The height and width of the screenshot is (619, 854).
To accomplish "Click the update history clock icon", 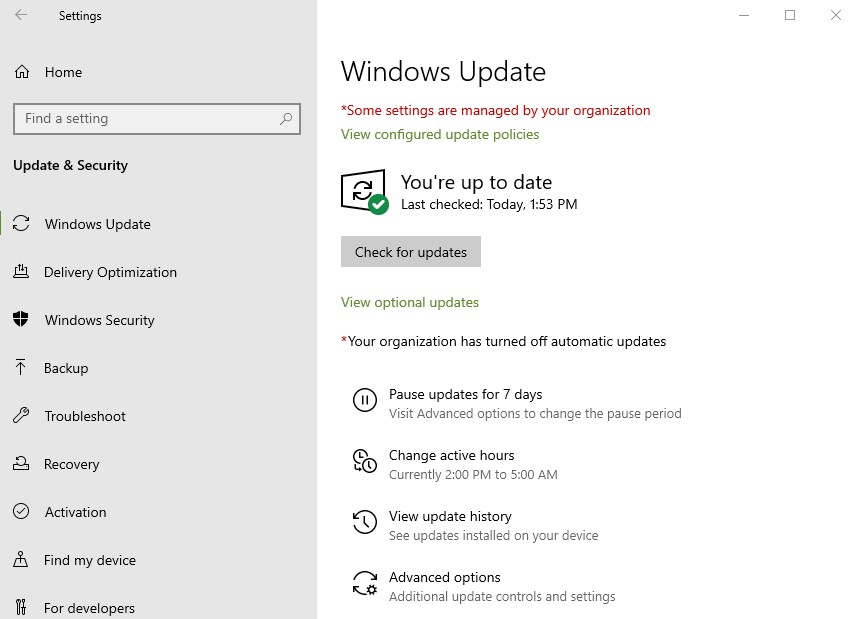I will click(x=364, y=522).
